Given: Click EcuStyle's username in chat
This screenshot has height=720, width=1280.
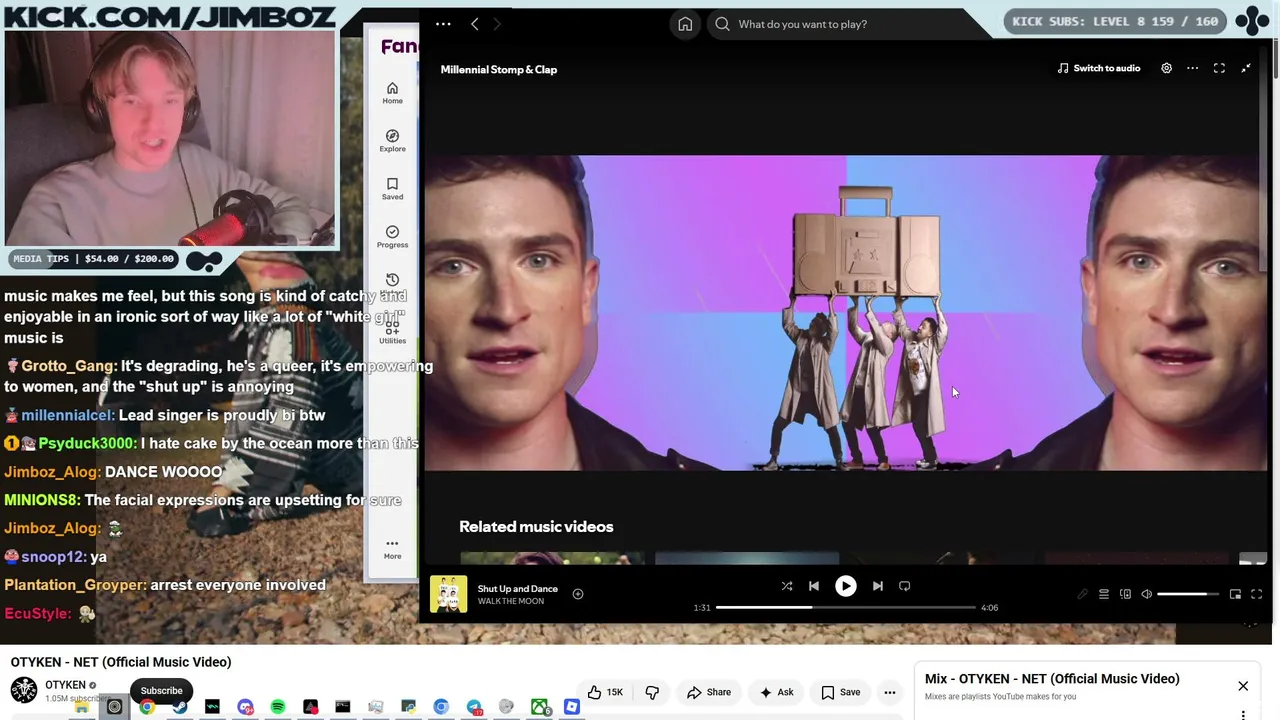Looking at the screenshot, I should (37, 613).
